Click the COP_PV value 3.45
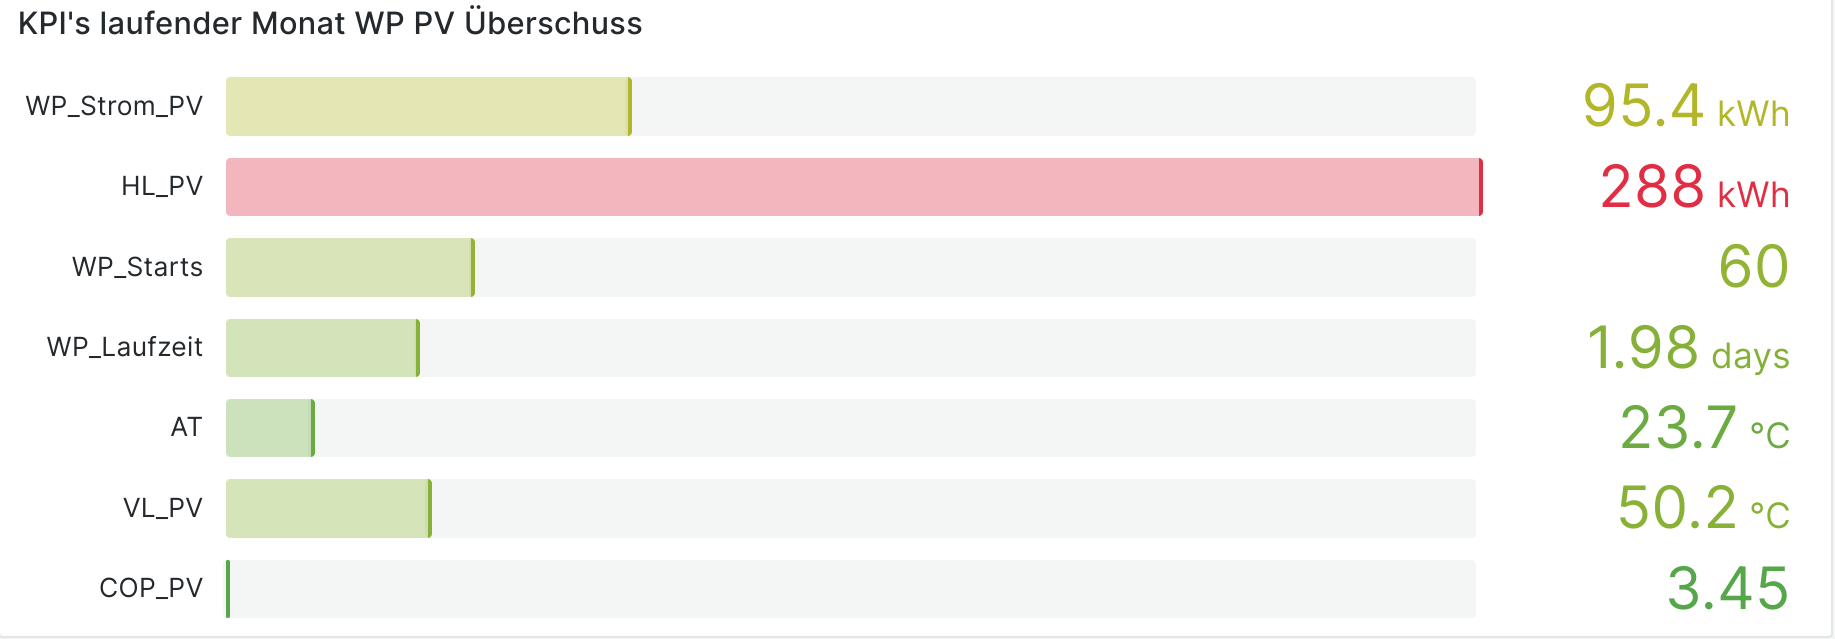Image resolution: width=1835 pixels, height=639 pixels. tap(1727, 588)
